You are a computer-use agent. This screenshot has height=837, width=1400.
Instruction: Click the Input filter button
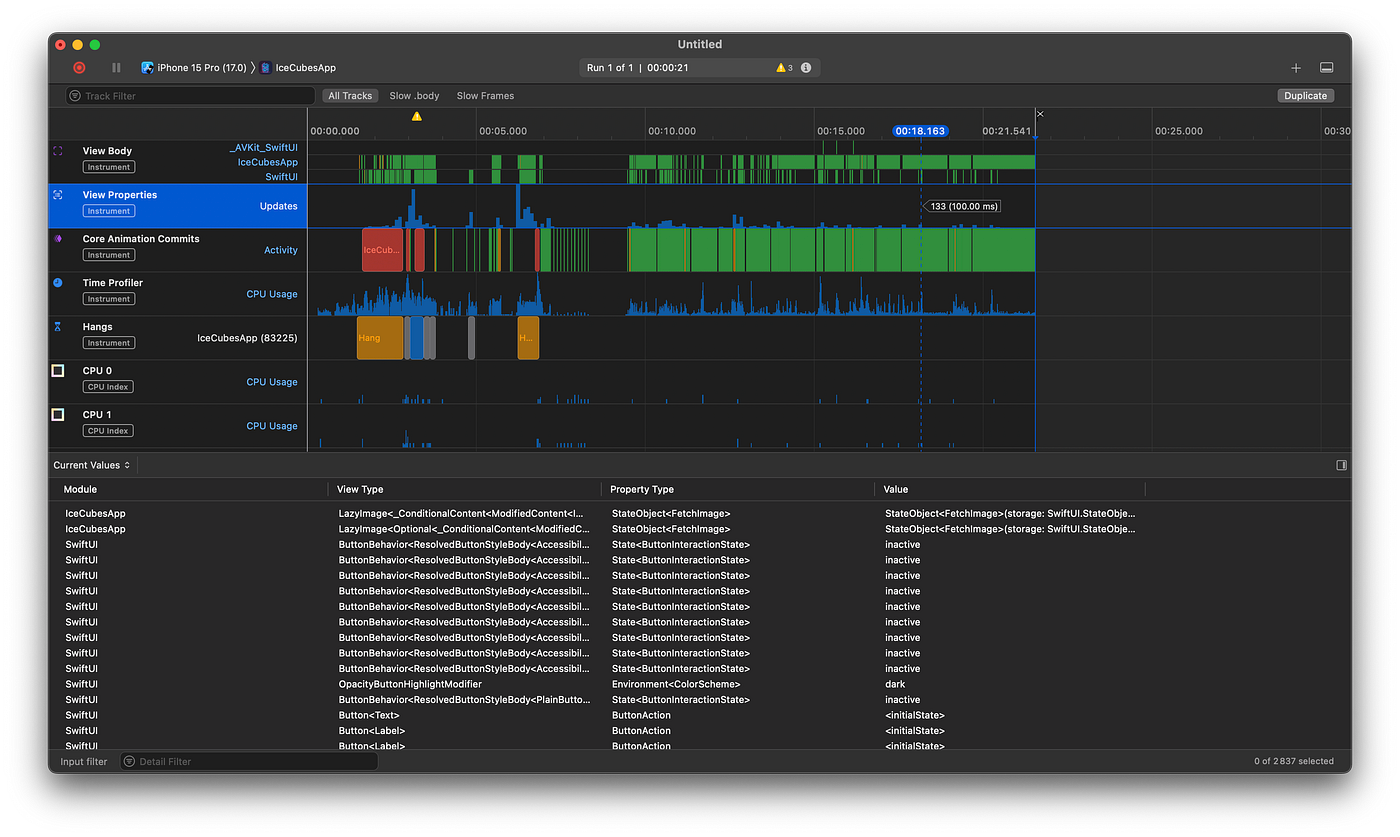pos(83,761)
